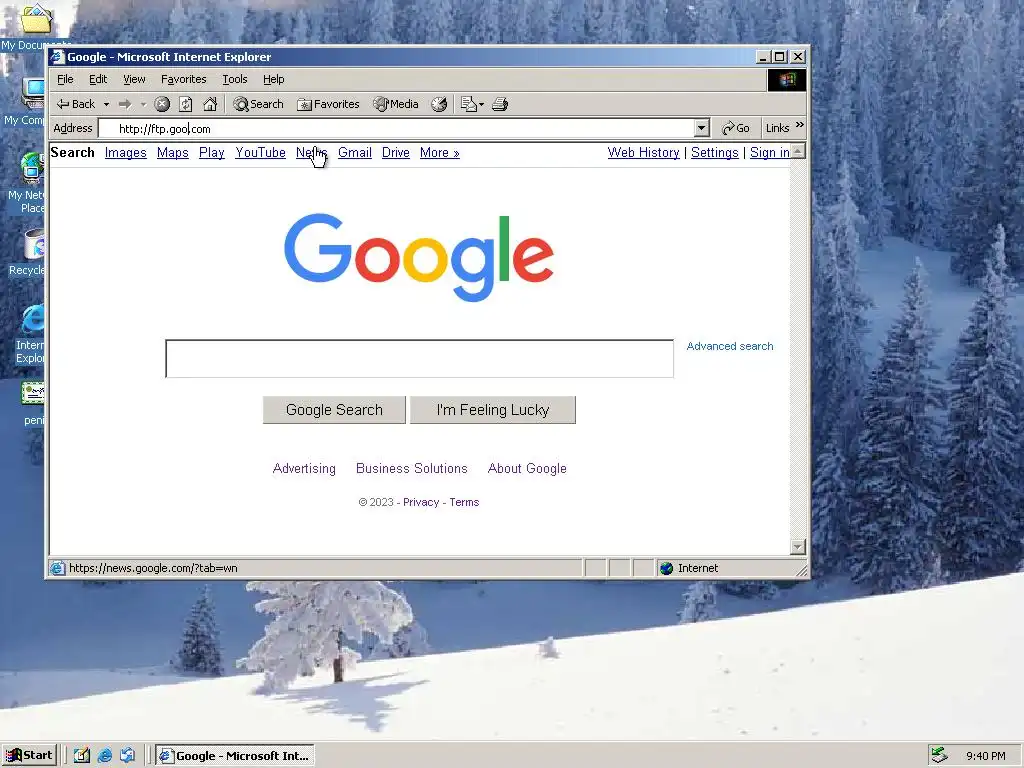Click the status bar page icon

point(57,568)
